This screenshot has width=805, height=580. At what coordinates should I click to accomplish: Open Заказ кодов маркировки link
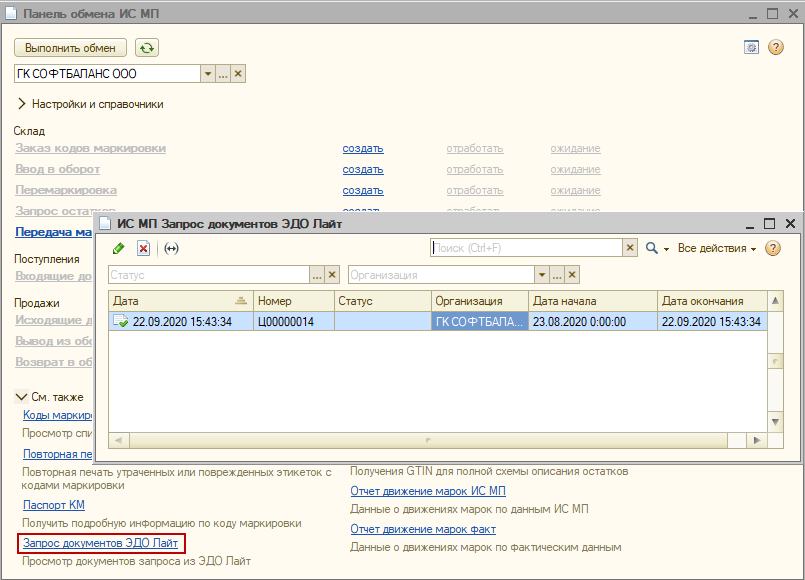90,148
